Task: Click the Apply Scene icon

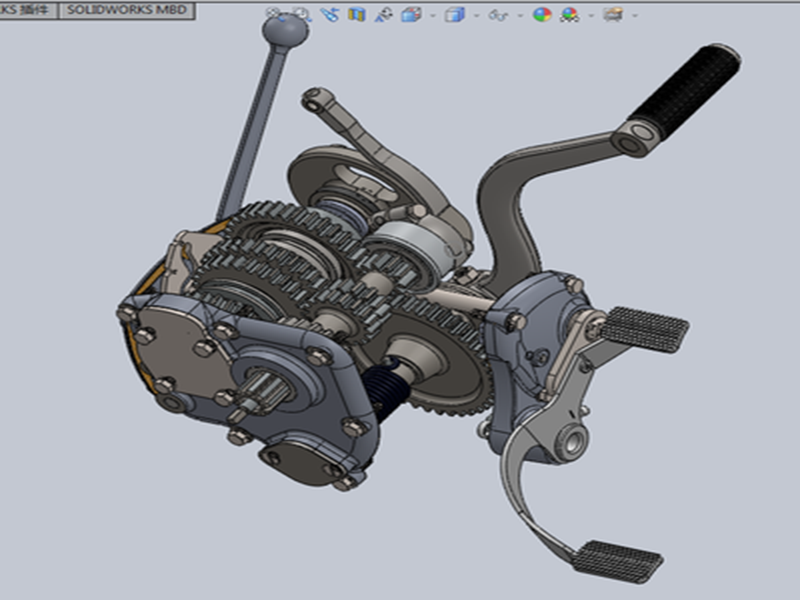Action: tap(570, 15)
